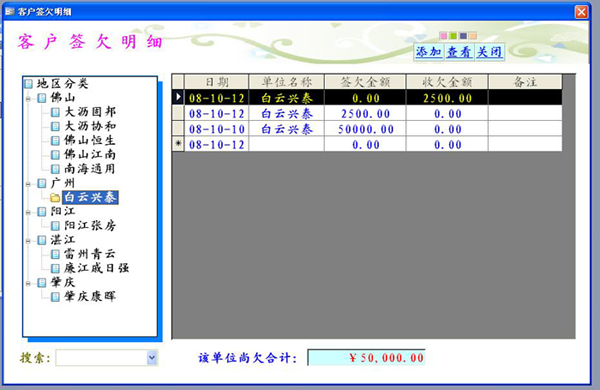The width and height of the screenshot is (600, 390).
Task: Click the 搜索 combo box field
Action: [x=106, y=358]
